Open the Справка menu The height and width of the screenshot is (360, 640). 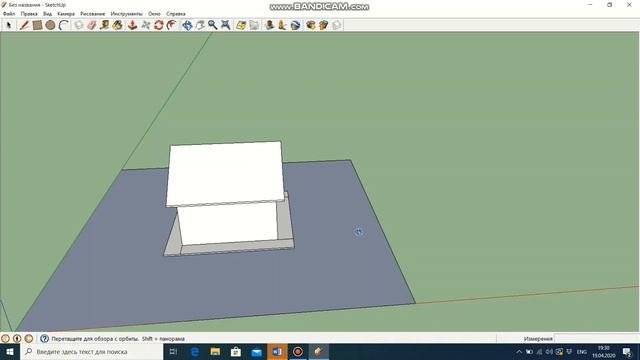point(176,14)
